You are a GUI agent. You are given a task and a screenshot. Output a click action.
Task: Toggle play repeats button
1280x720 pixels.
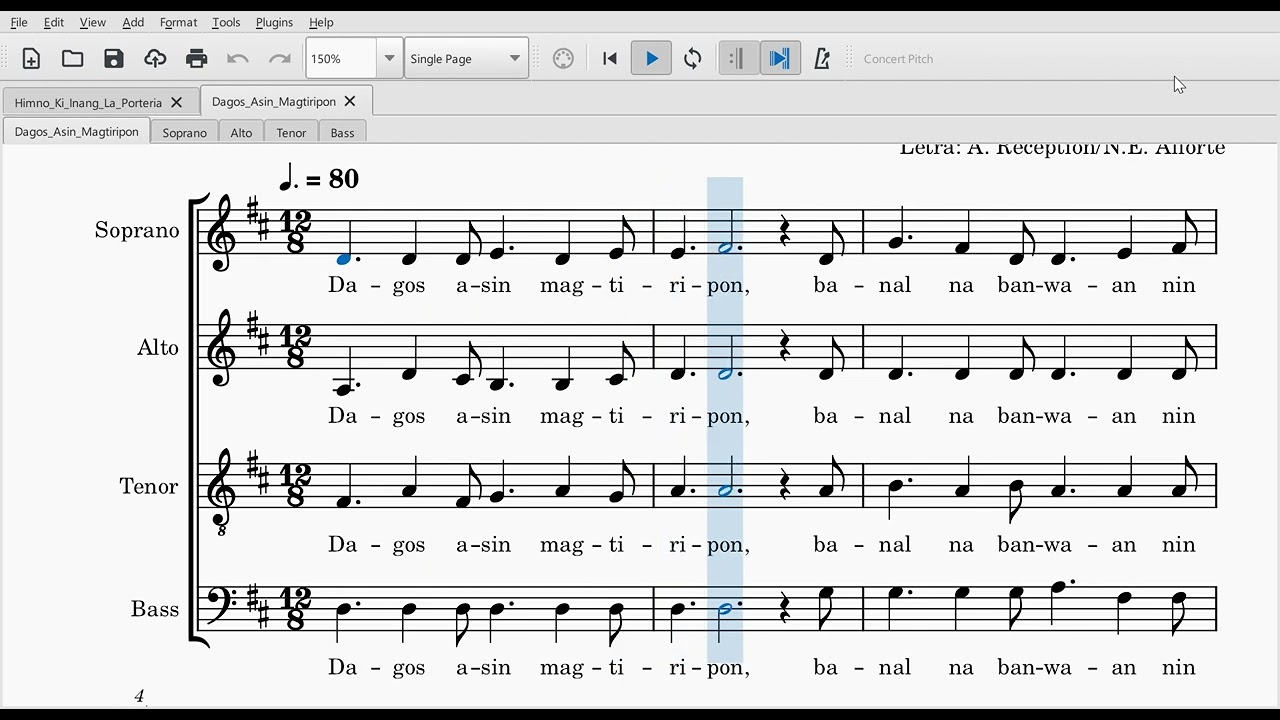pyautogui.click(x=738, y=59)
